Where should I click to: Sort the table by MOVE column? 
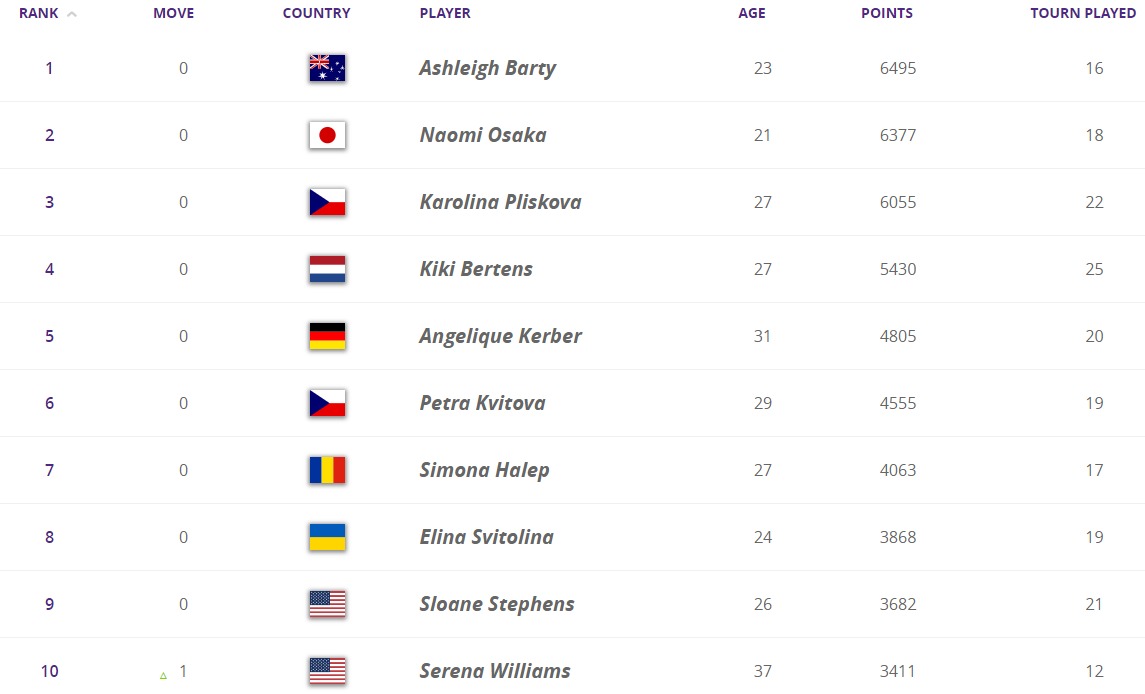pyautogui.click(x=174, y=13)
